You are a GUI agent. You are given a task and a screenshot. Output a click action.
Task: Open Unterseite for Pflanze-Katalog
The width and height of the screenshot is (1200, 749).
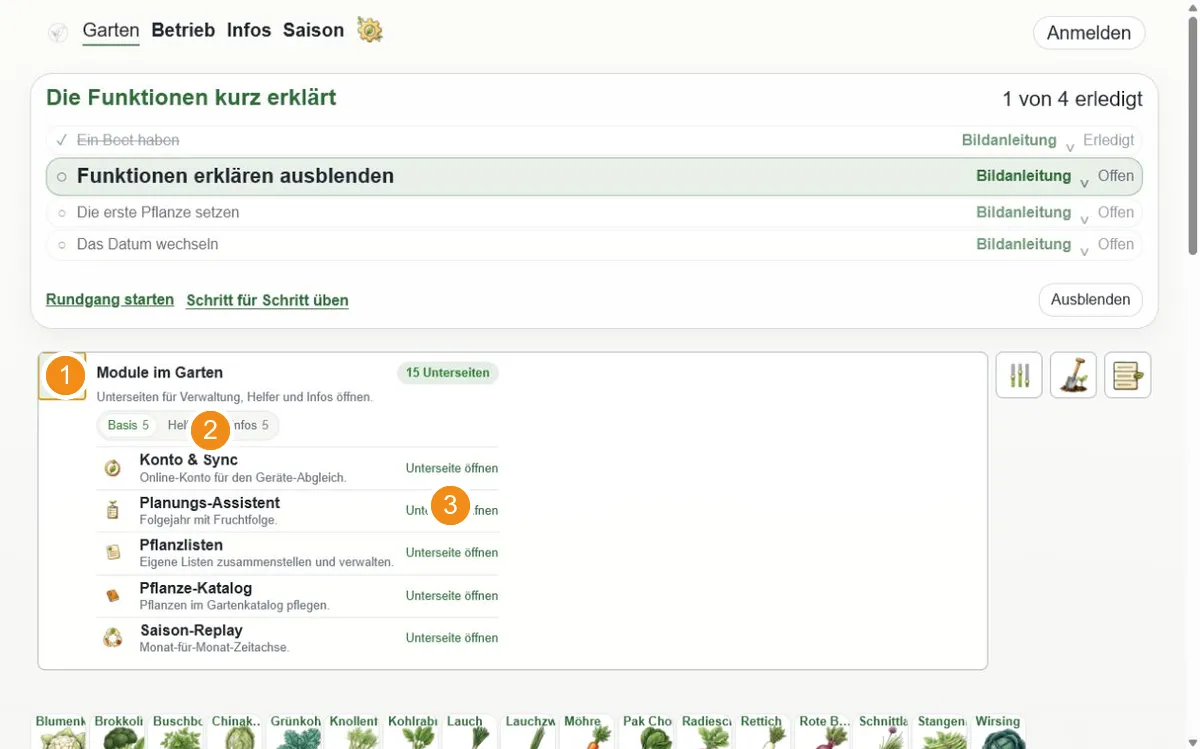click(452, 596)
